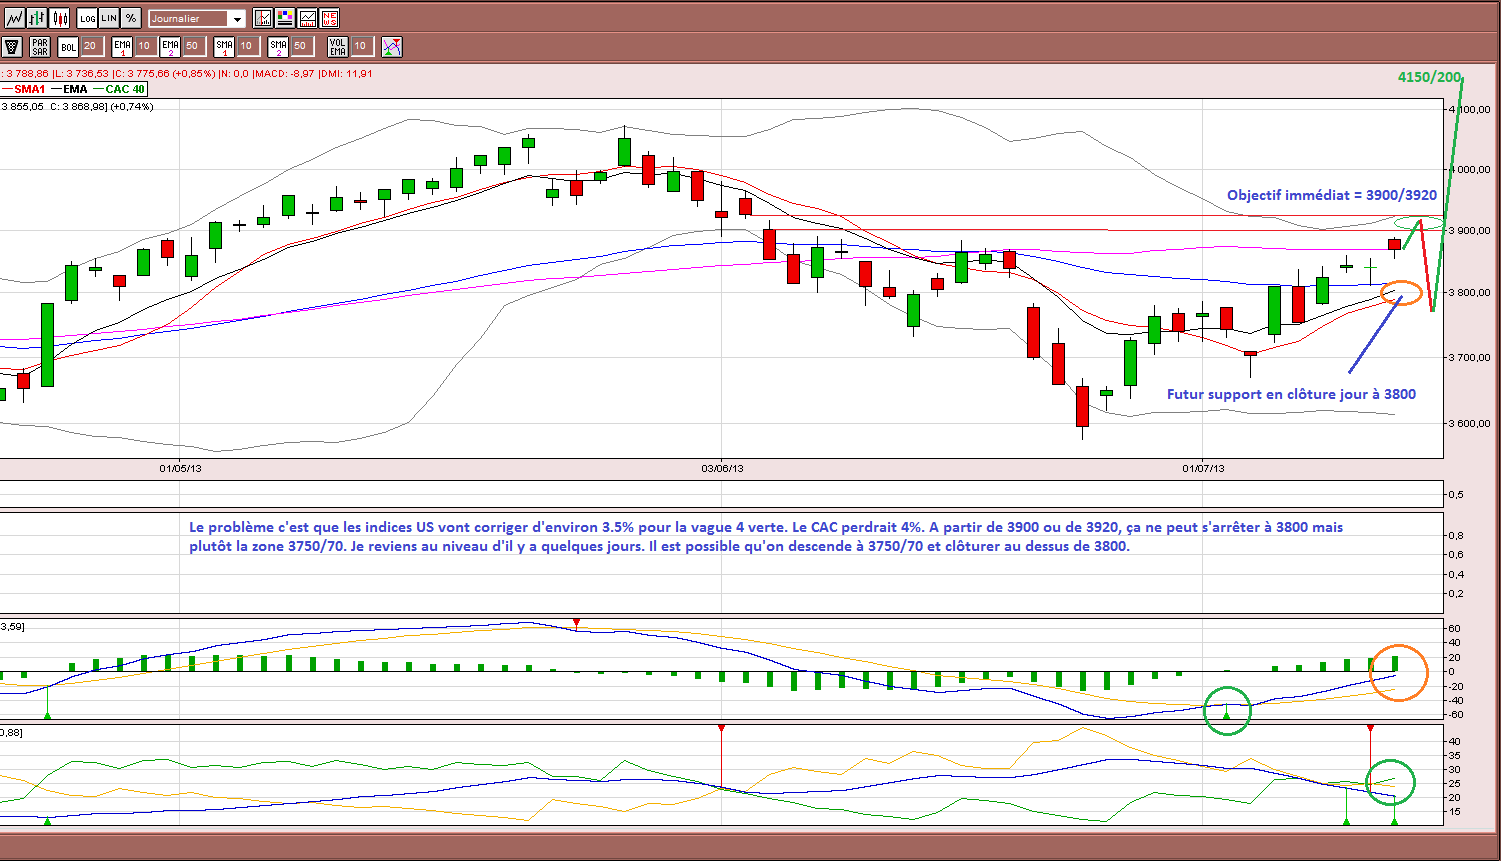Toggle Bollinger BOL indicator
The height and width of the screenshot is (861, 1501).
point(68,46)
